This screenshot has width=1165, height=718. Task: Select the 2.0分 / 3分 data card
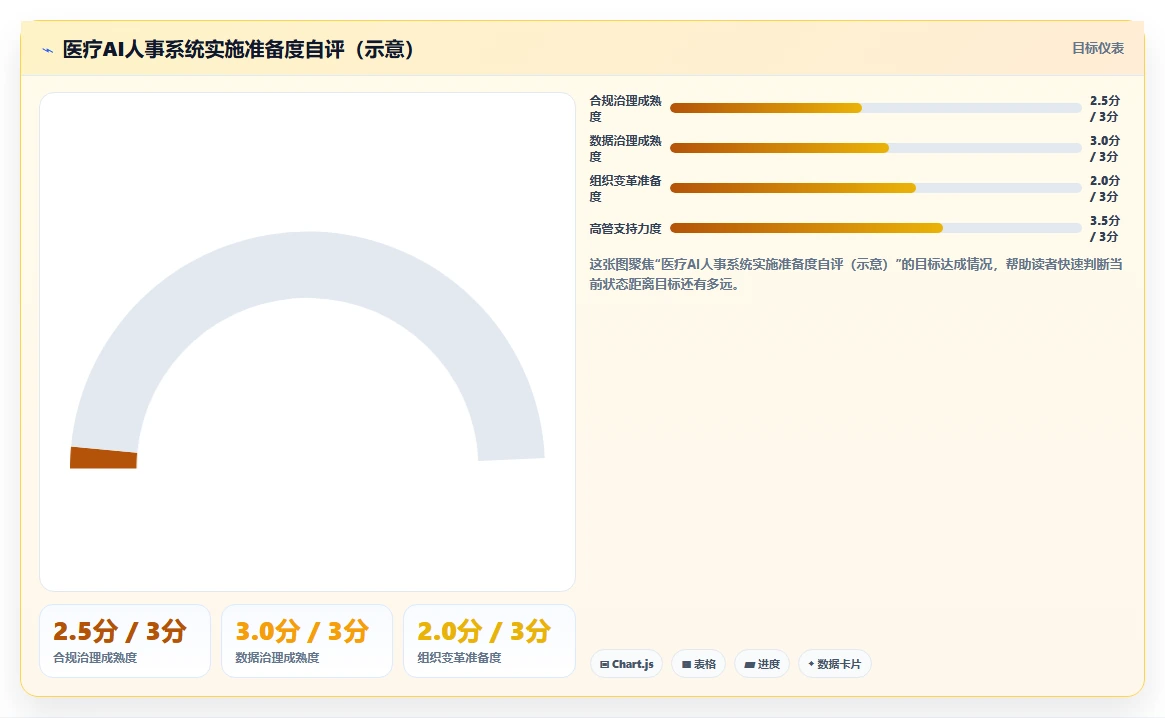click(489, 641)
